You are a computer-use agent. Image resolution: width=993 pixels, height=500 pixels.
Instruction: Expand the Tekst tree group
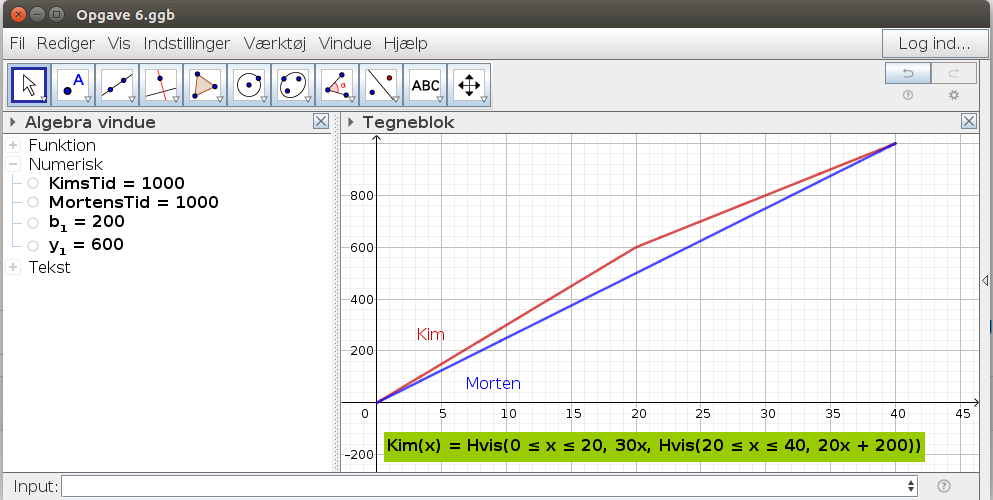[13, 267]
